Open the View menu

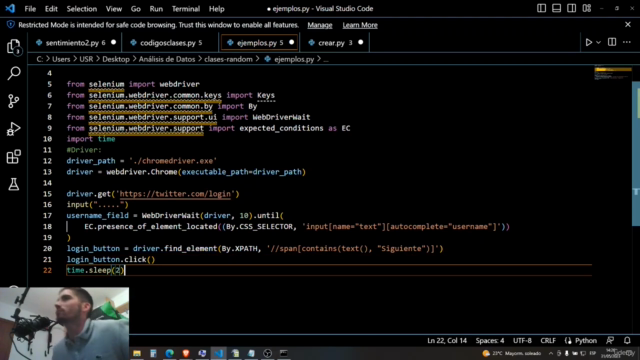[114, 9]
